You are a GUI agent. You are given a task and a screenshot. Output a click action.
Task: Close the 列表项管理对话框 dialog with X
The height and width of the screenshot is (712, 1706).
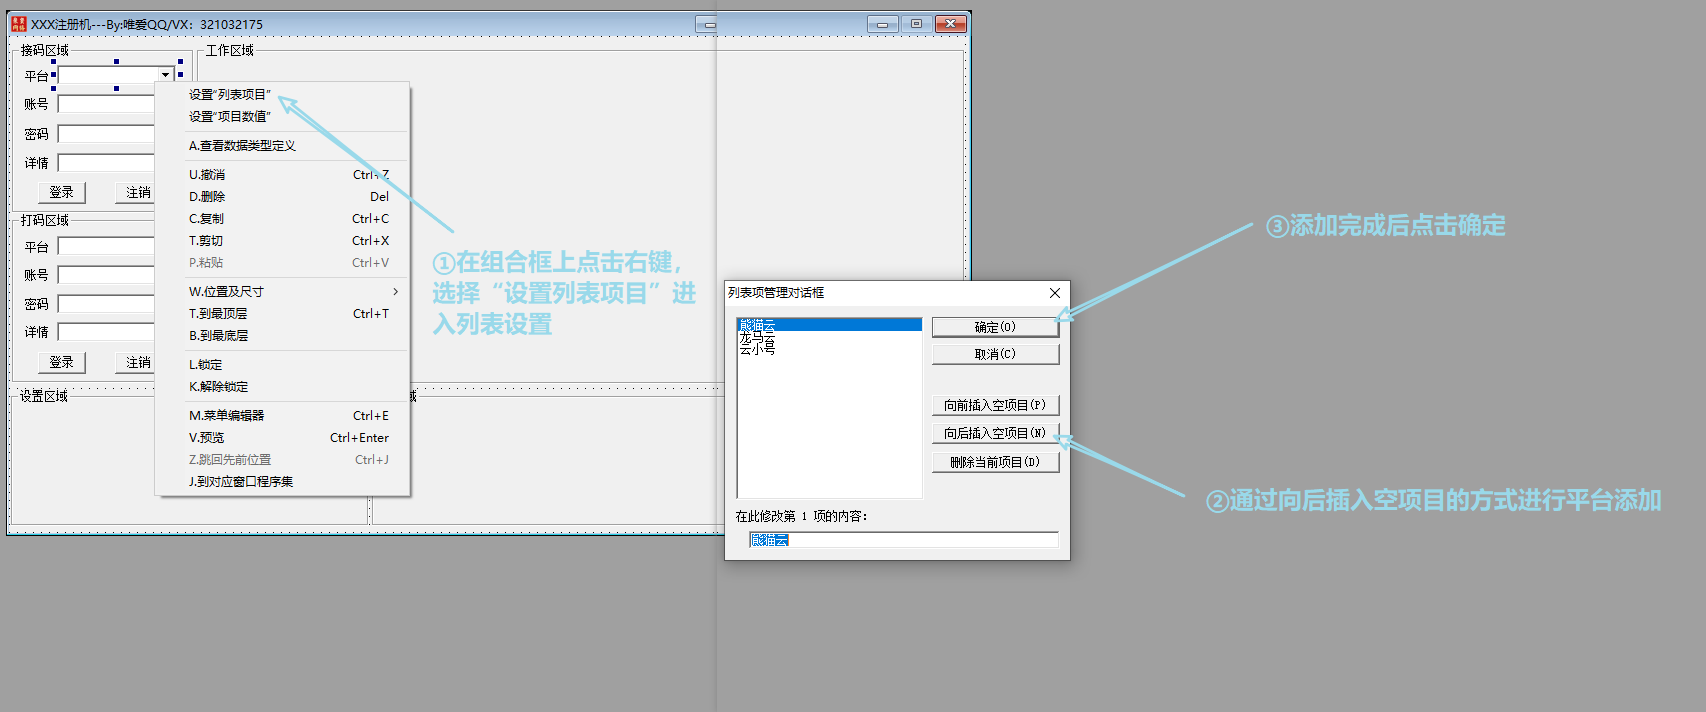[x=1054, y=293]
